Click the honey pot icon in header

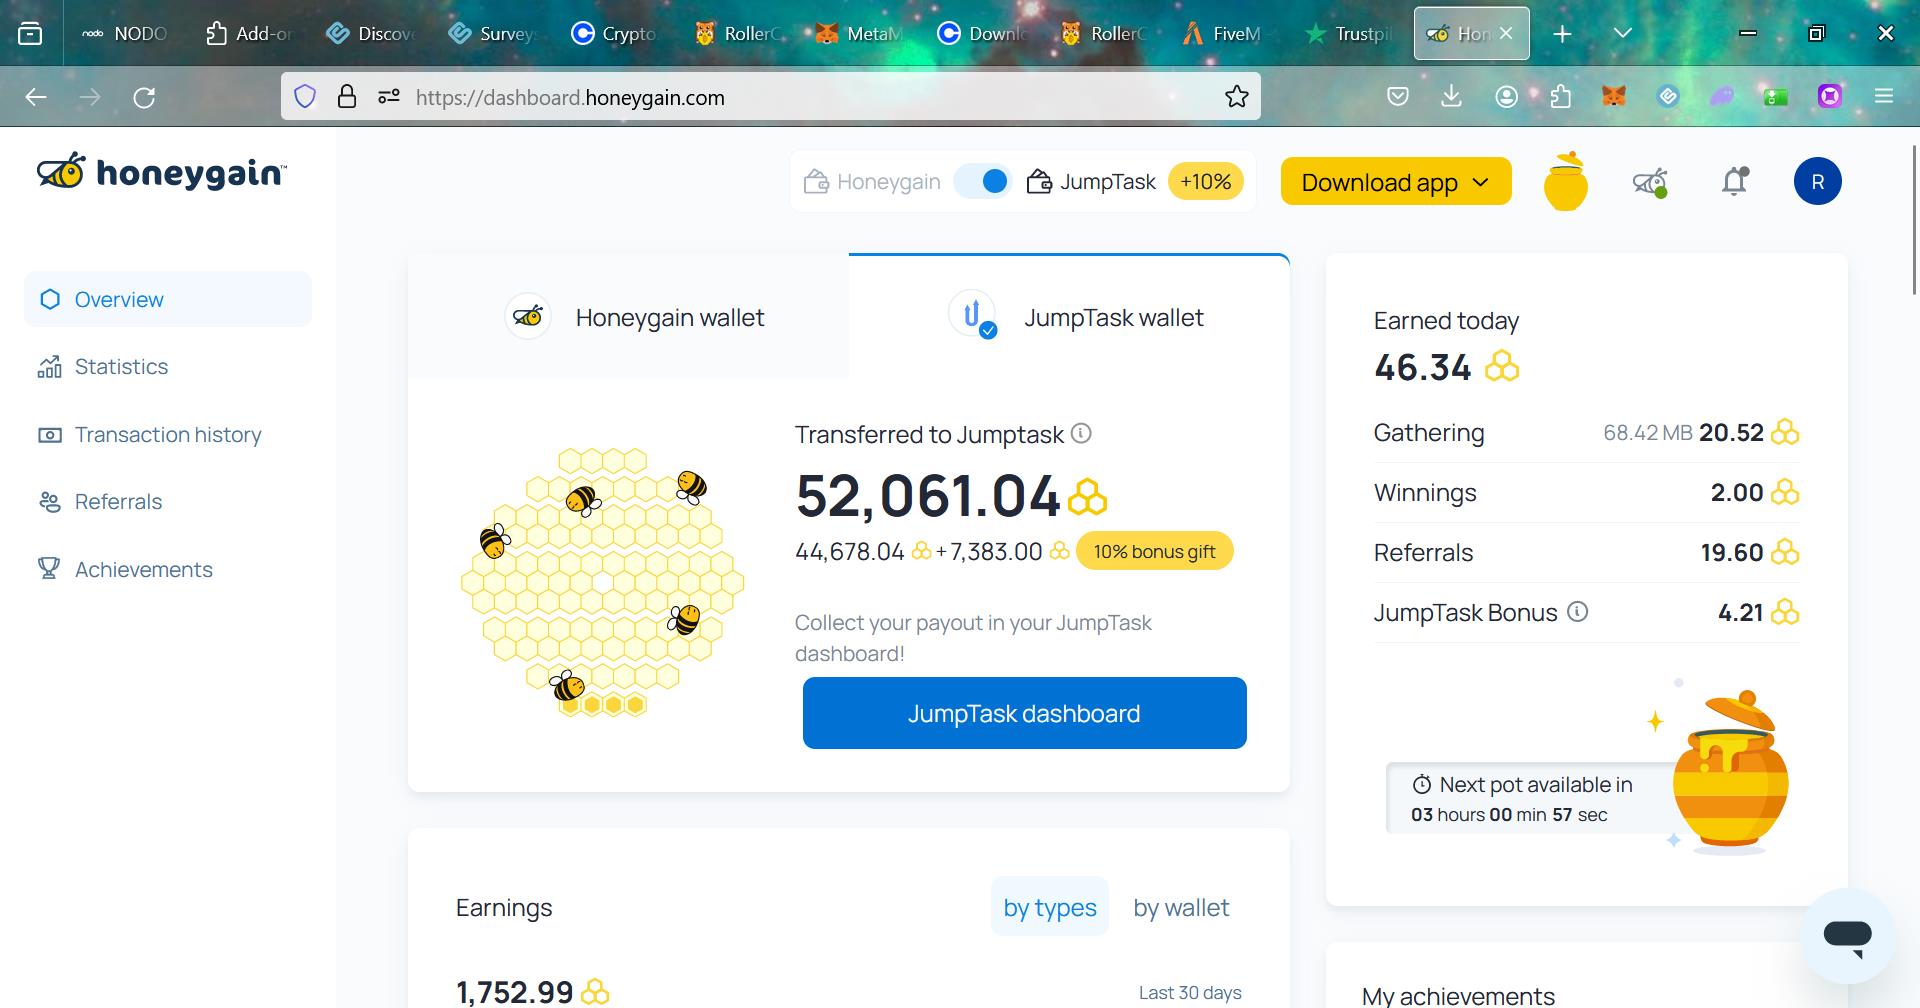pos(1565,182)
